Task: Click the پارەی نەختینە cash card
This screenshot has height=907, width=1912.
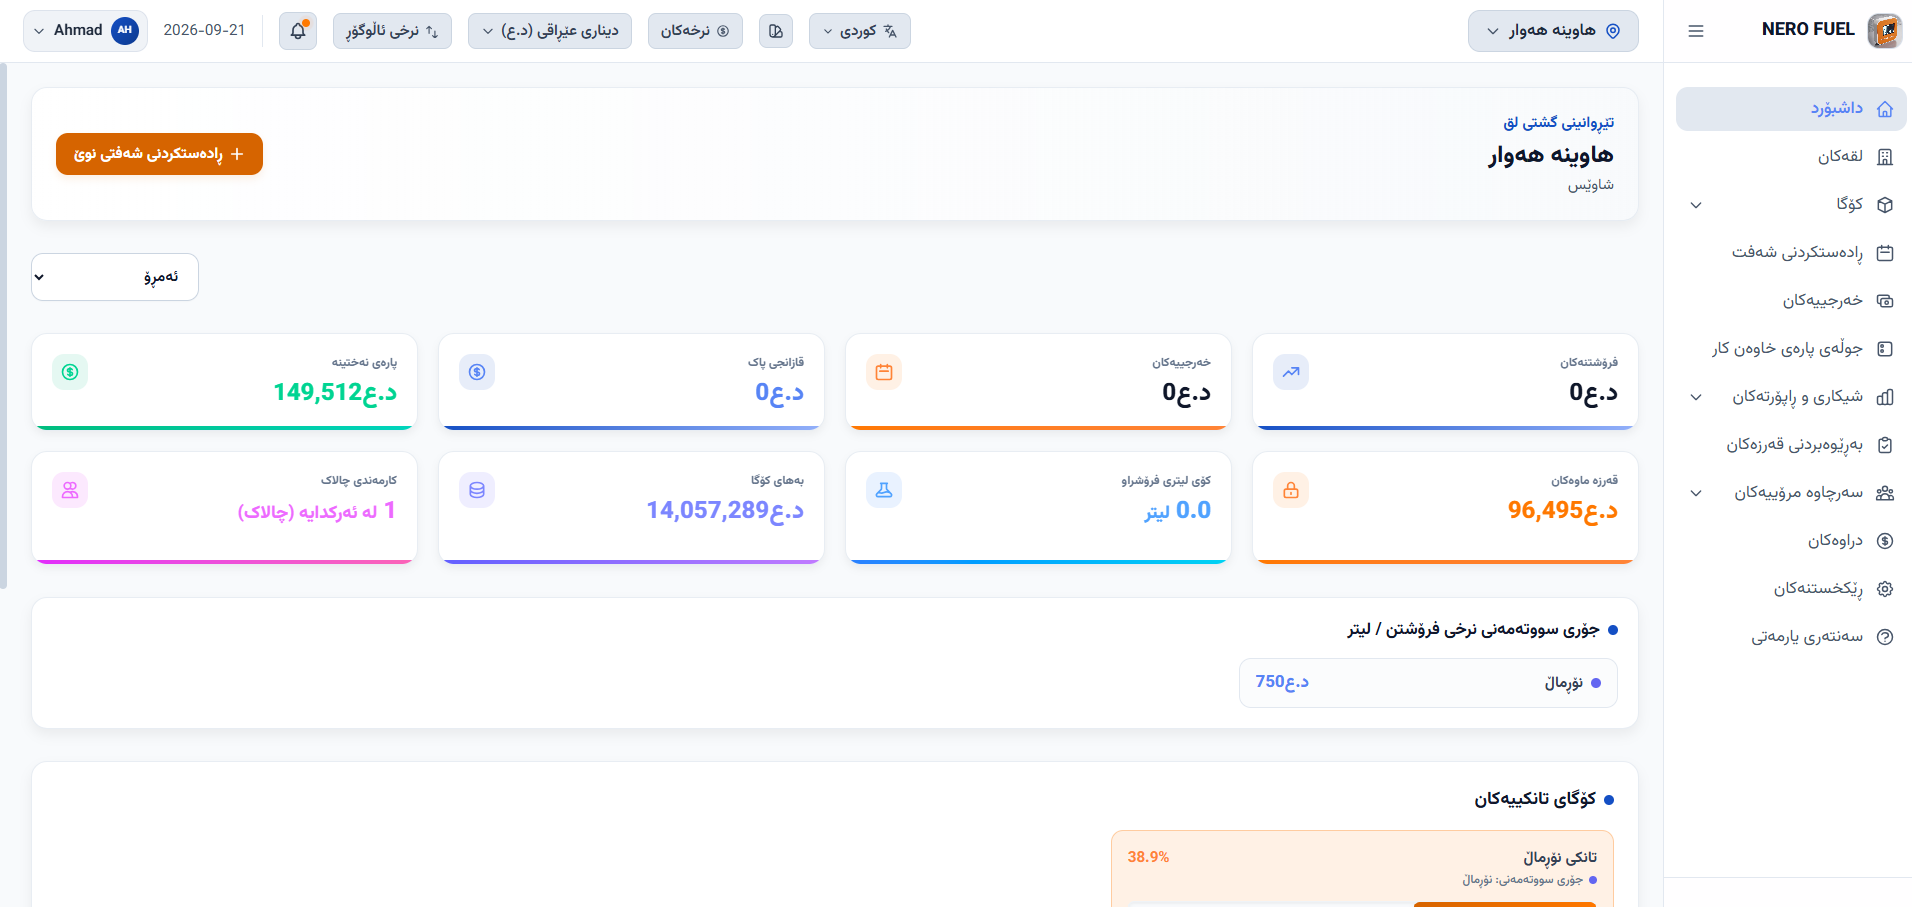Action: tap(224, 381)
